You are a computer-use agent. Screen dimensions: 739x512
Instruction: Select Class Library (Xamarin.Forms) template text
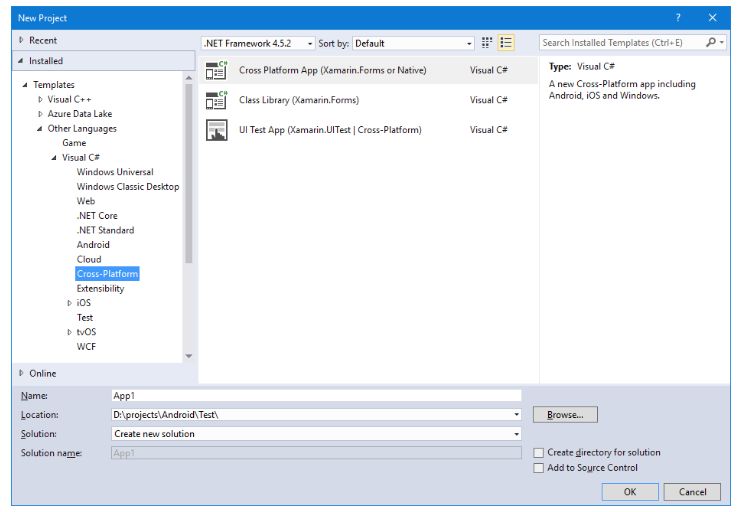(x=299, y=100)
